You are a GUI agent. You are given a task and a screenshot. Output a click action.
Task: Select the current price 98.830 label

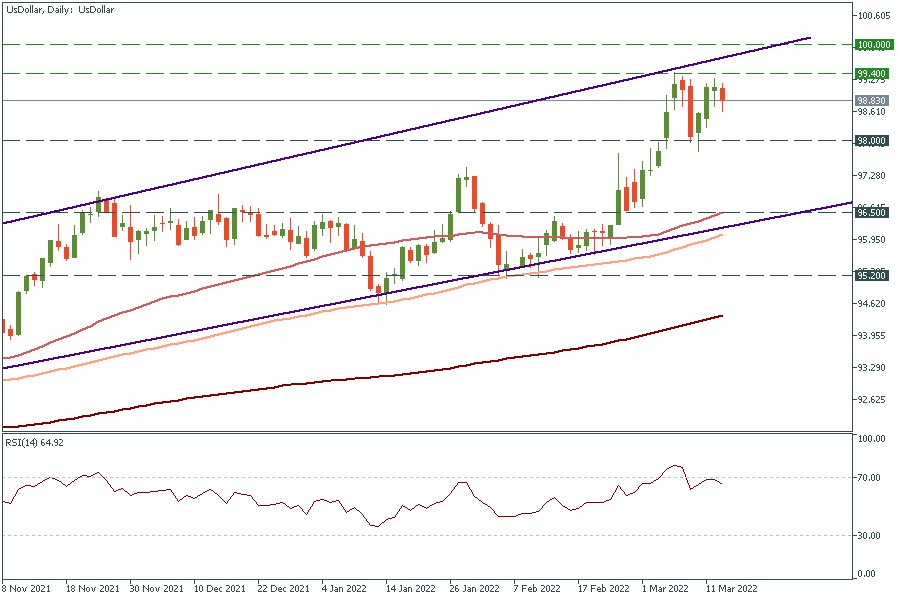(872, 101)
